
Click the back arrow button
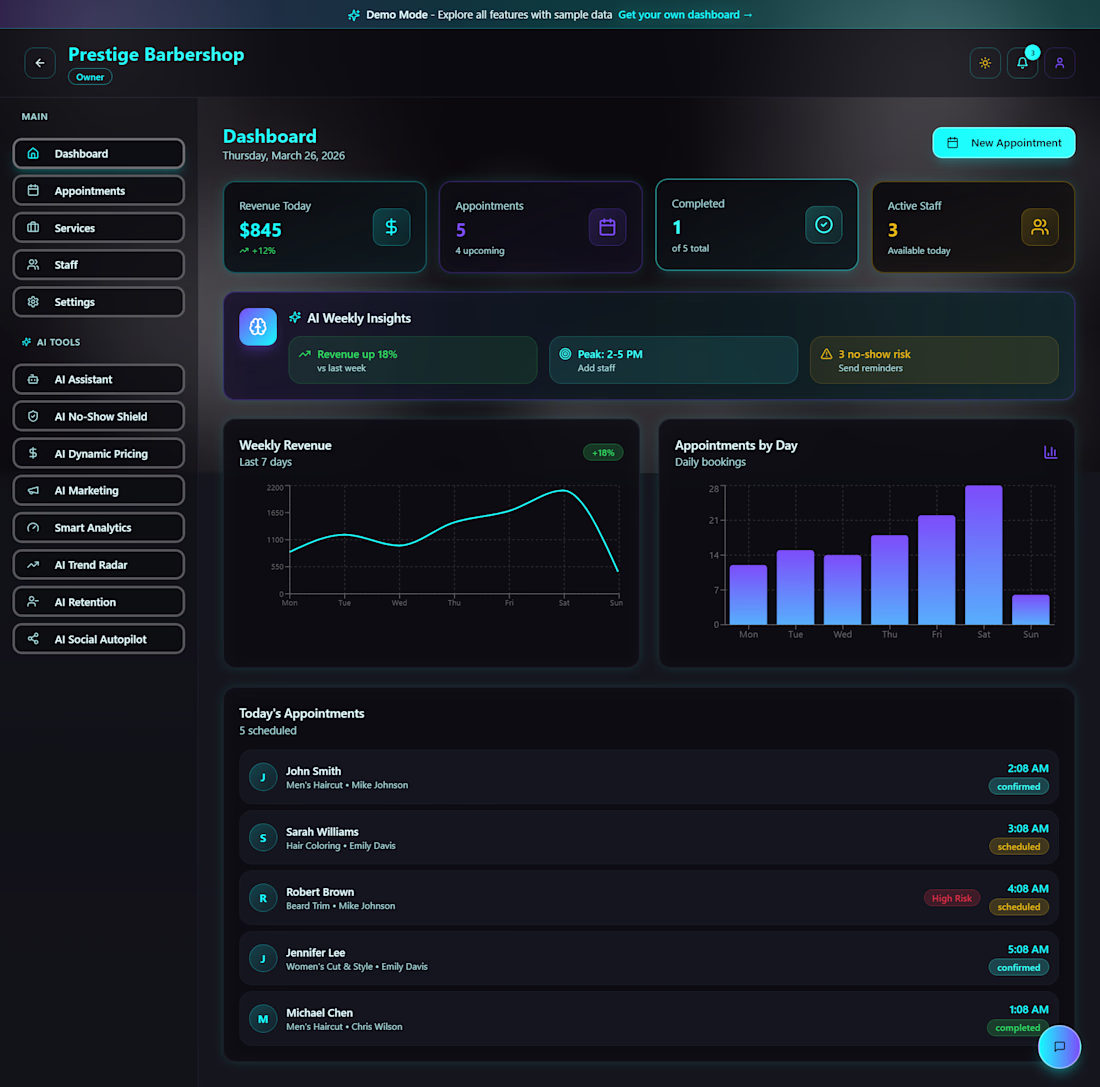40,63
